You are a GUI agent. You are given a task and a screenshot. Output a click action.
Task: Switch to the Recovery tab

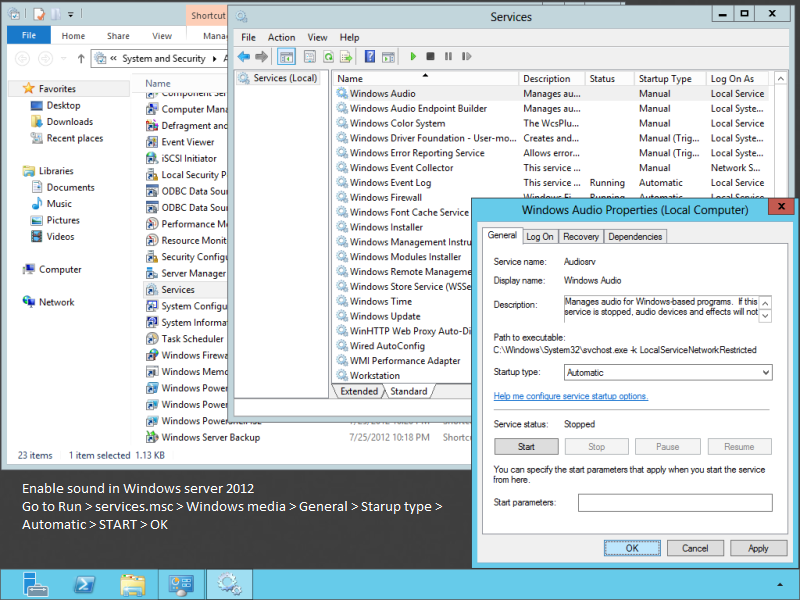(581, 237)
